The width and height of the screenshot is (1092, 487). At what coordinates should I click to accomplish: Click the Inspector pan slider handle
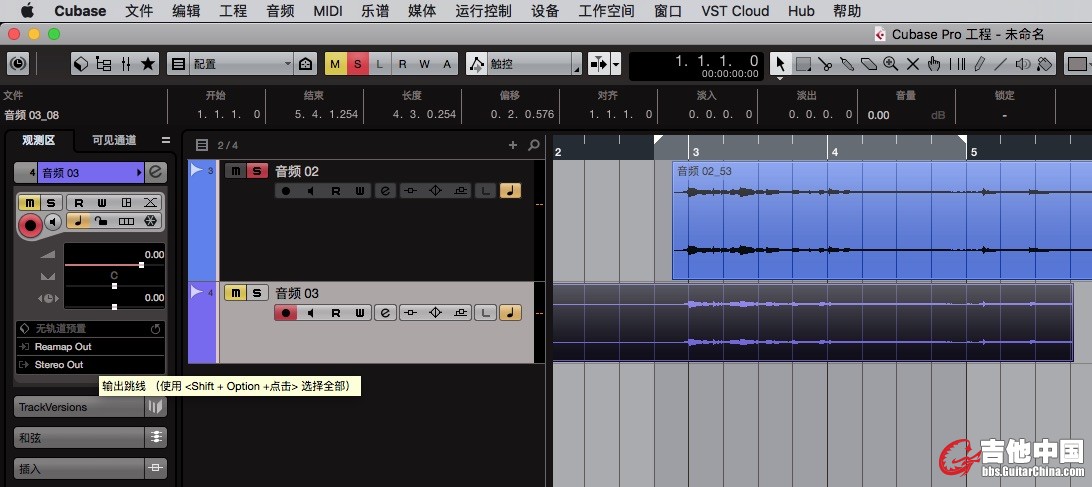[x=114, y=286]
